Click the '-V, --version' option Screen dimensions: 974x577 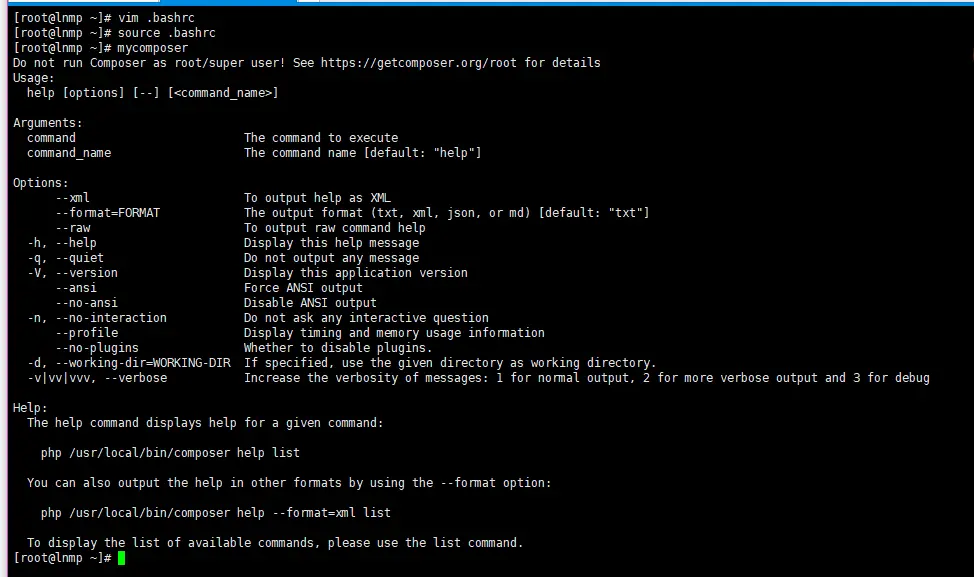72,273
